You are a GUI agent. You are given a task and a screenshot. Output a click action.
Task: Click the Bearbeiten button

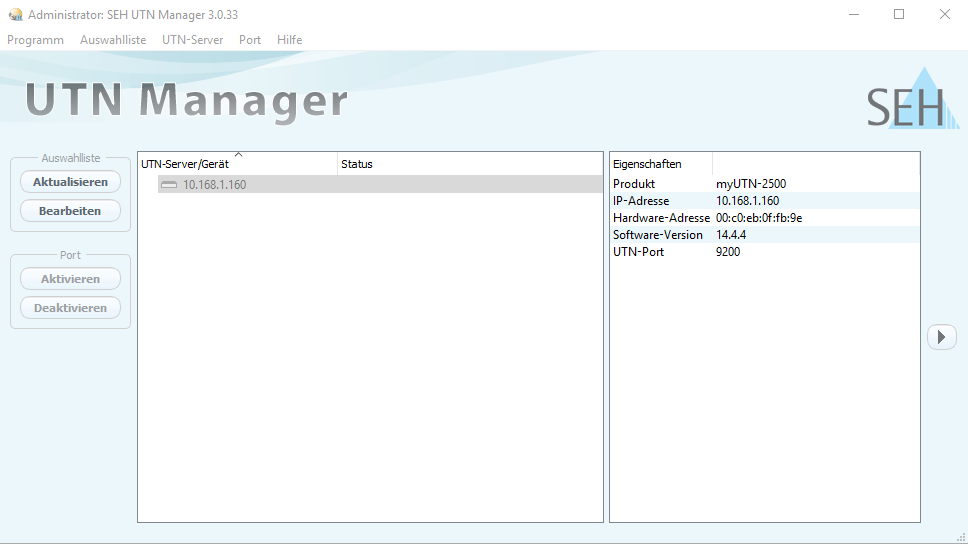click(70, 211)
